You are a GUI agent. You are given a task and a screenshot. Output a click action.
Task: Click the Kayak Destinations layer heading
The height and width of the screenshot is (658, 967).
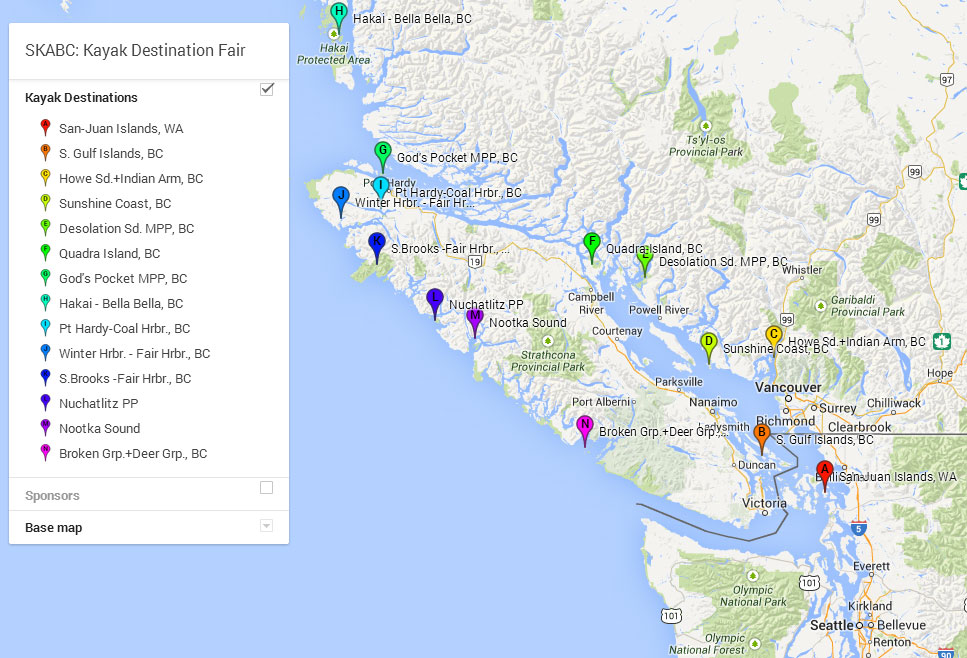(81, 98)
